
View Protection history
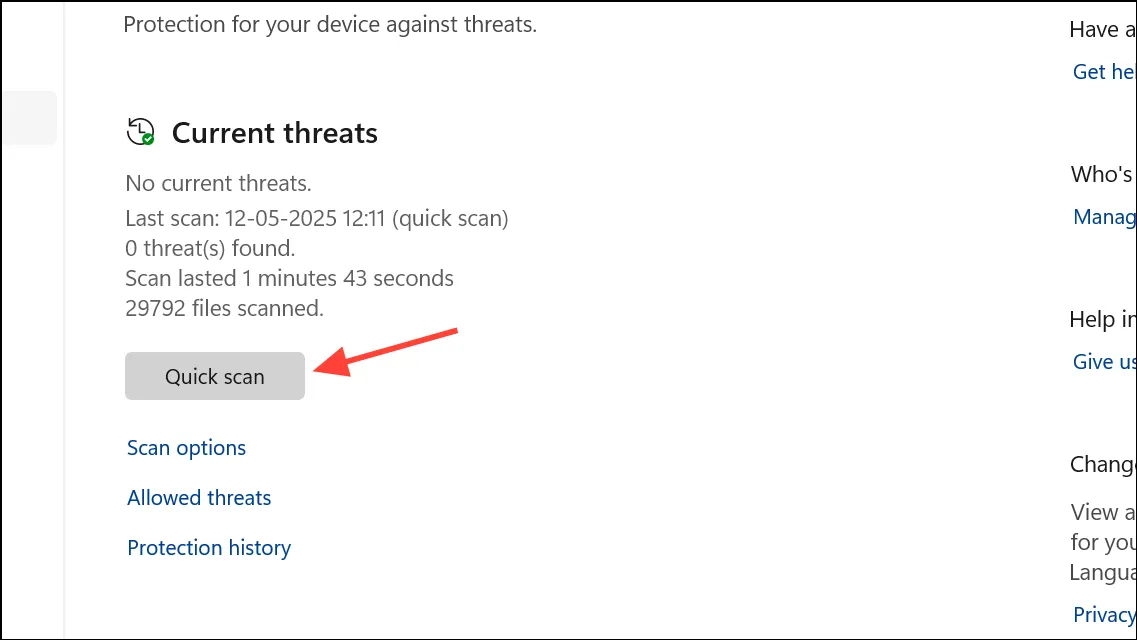pyautogui.click(x=209, y=548)
